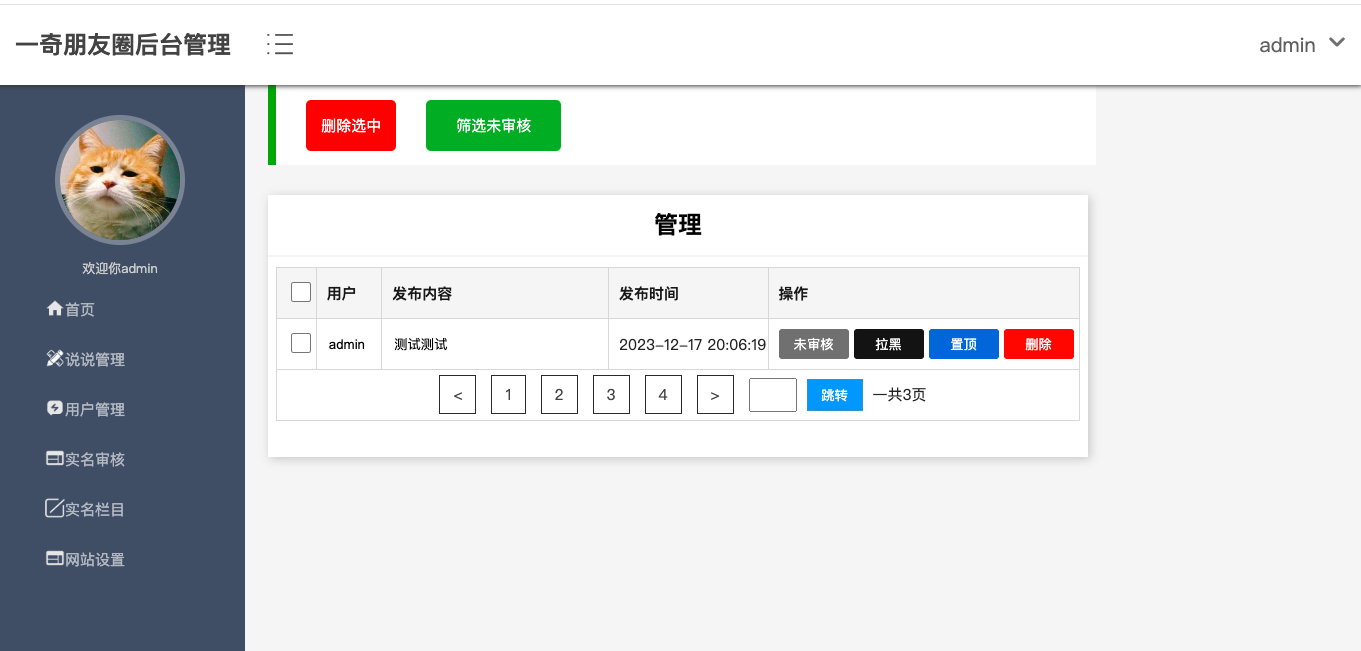Select the home icon beside 首页
The height and width of the screenshot is (651, 1361).
[x=56, y=309]
